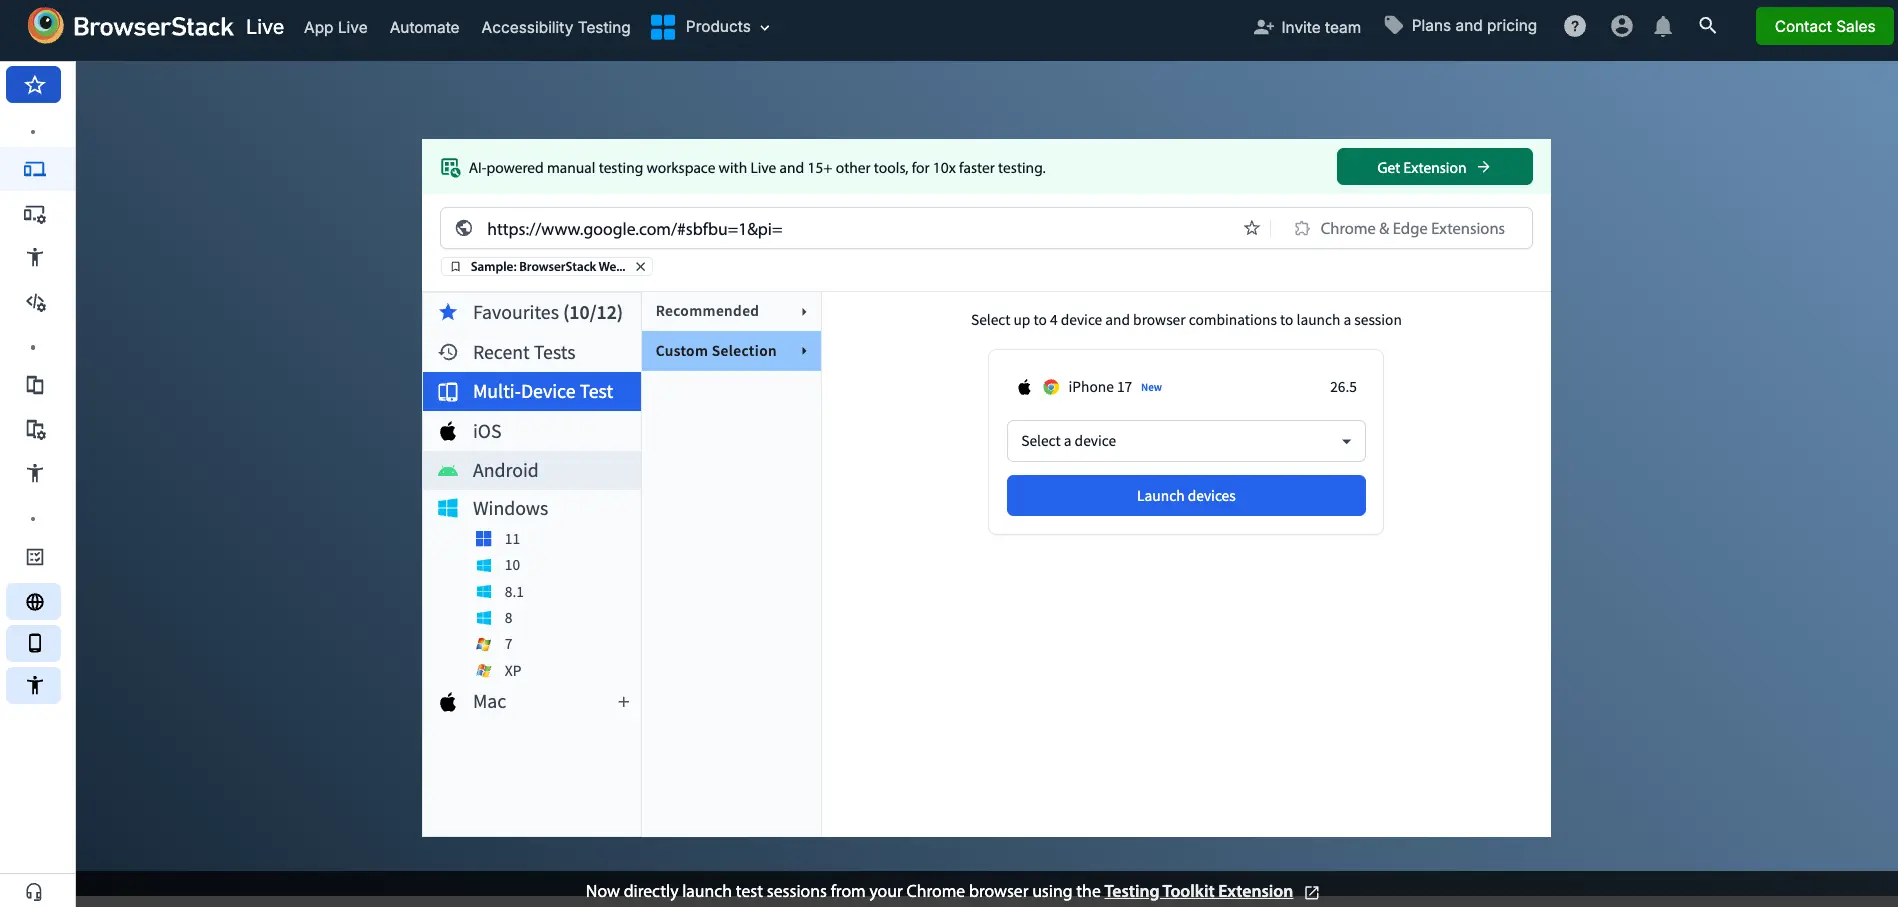Click the BrowserStack logo icon
The height and width of the screenshot is (907, 1898).
[x=45, y=26]
